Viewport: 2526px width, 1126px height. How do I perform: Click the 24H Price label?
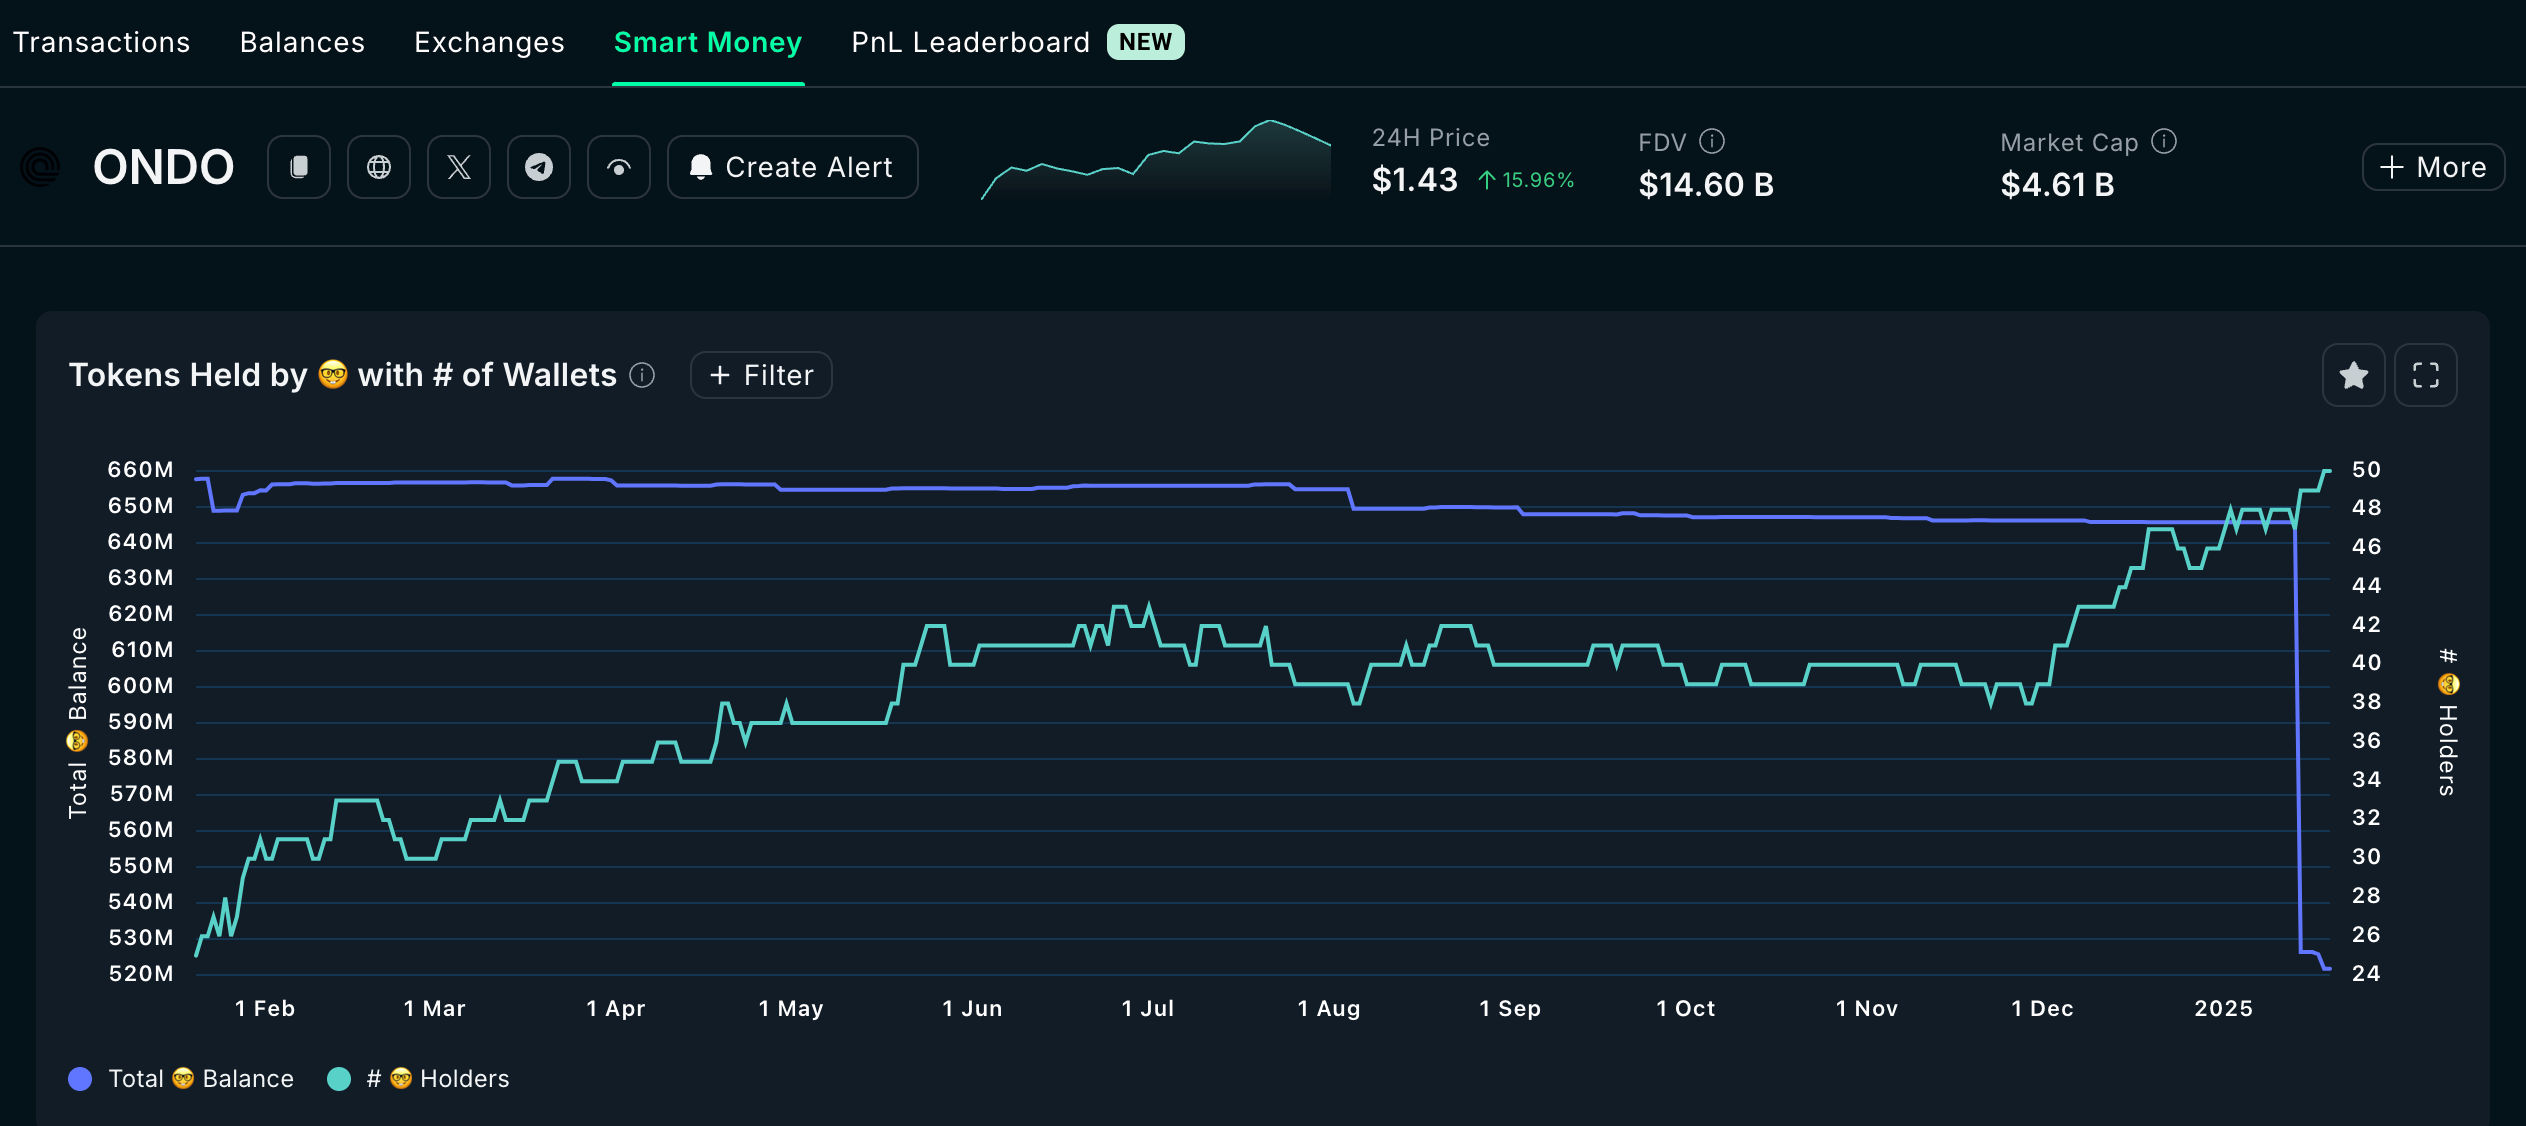click(x=1431, y=138)
